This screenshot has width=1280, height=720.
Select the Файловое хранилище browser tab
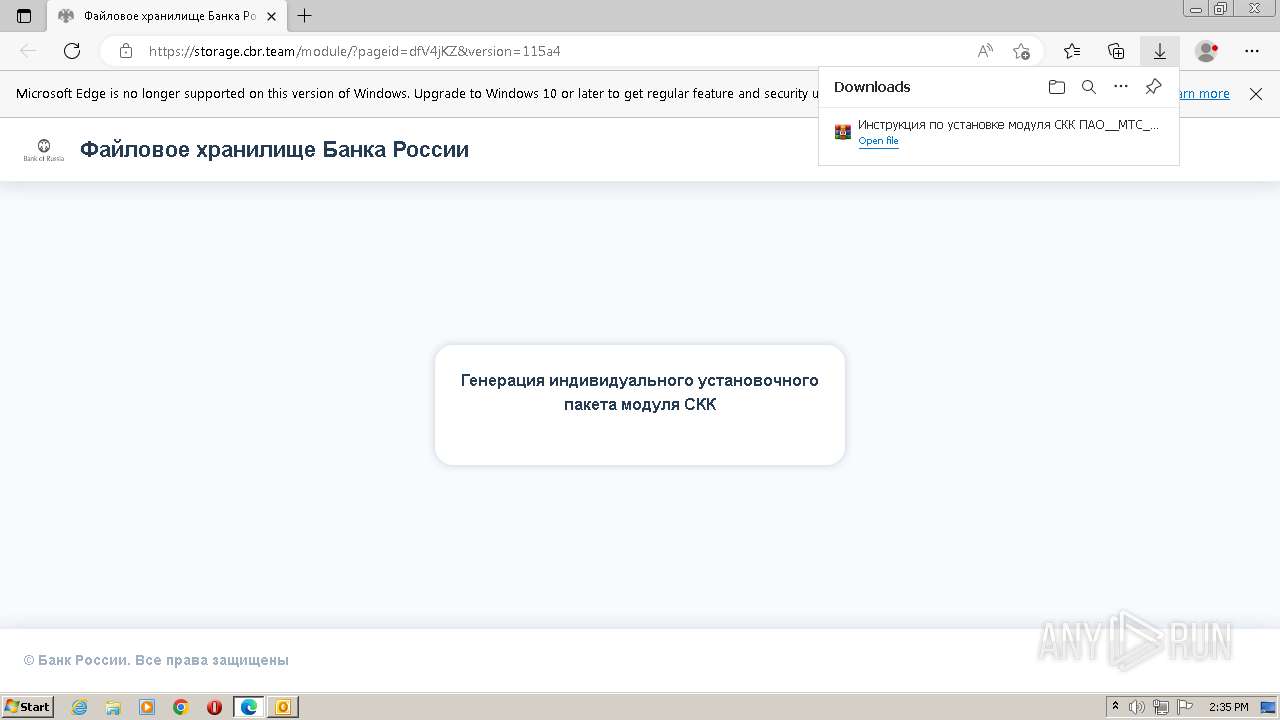167,16
